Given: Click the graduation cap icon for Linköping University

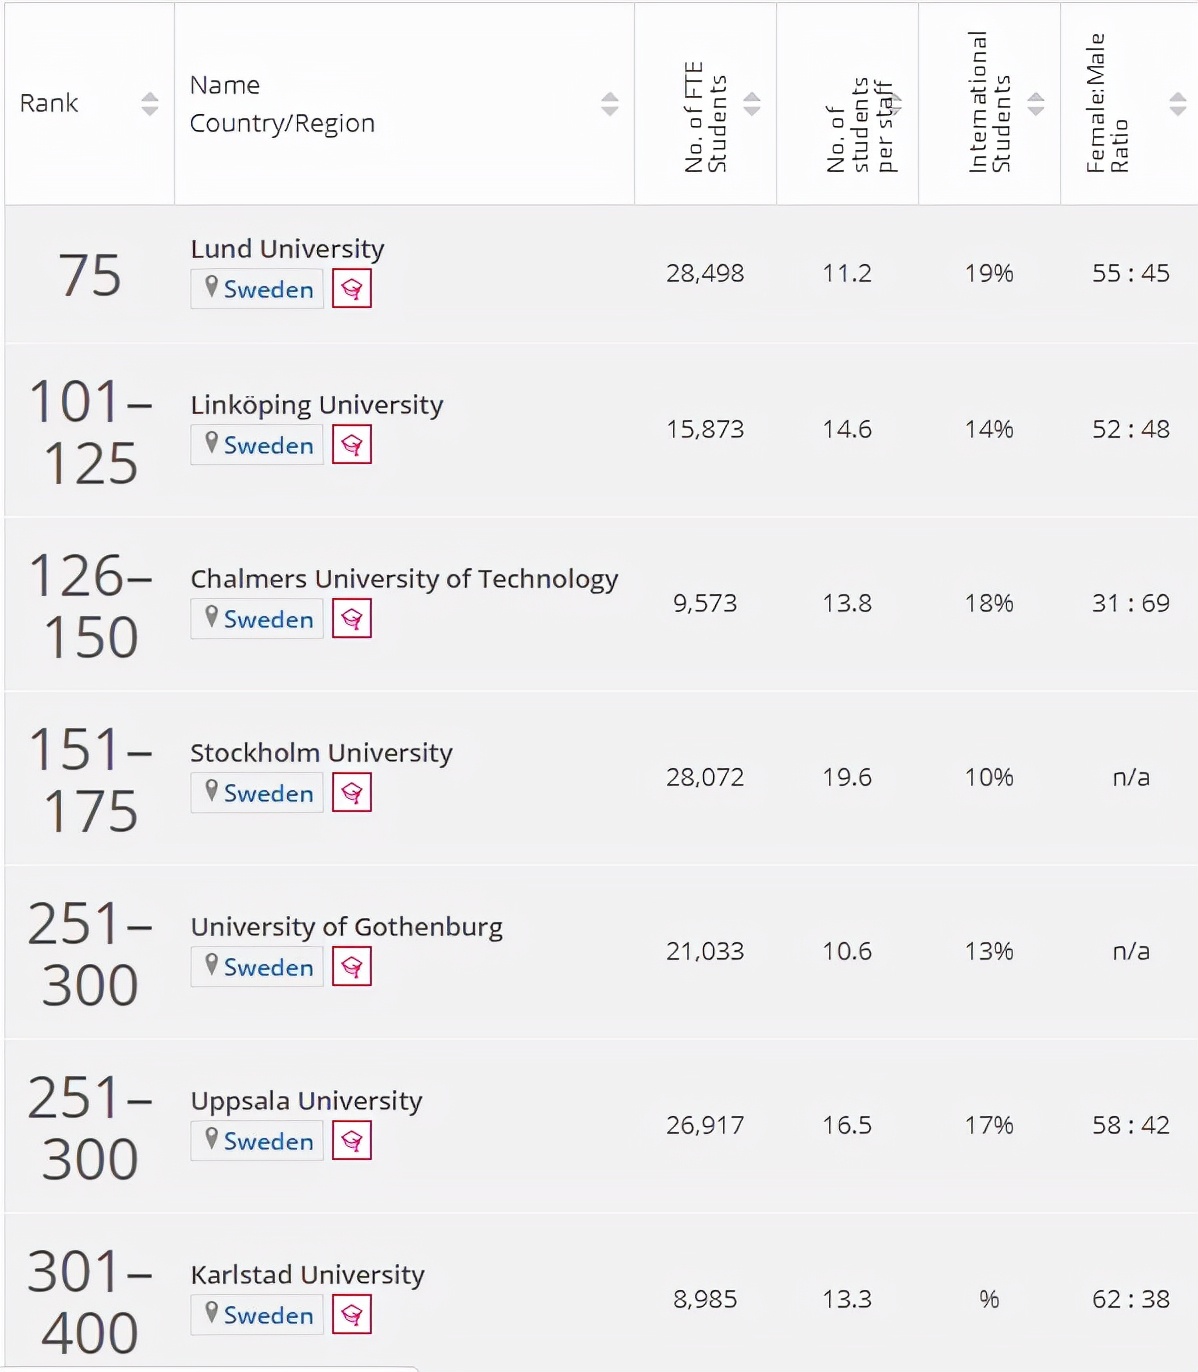Looking at the screenshot, I should click(351, 445).
